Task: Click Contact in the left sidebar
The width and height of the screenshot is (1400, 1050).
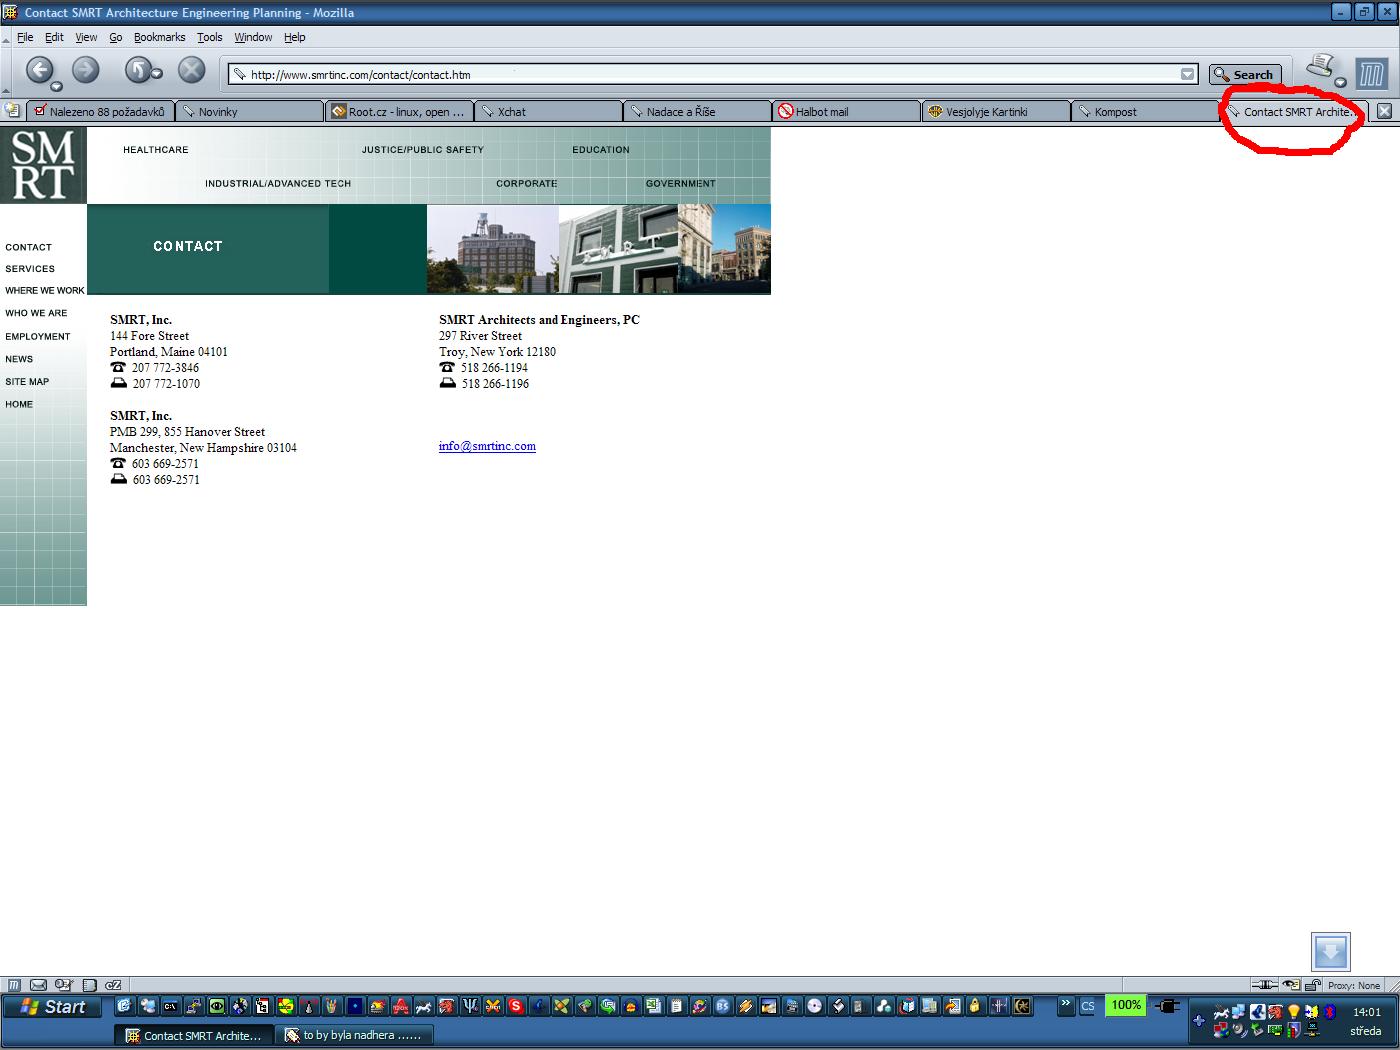Action: click(x=28, y=247)
